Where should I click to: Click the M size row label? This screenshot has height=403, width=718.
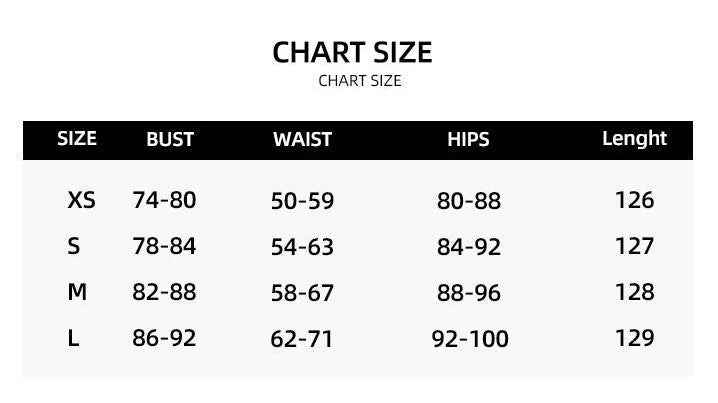pyautogui.click(x=77, y=292)
